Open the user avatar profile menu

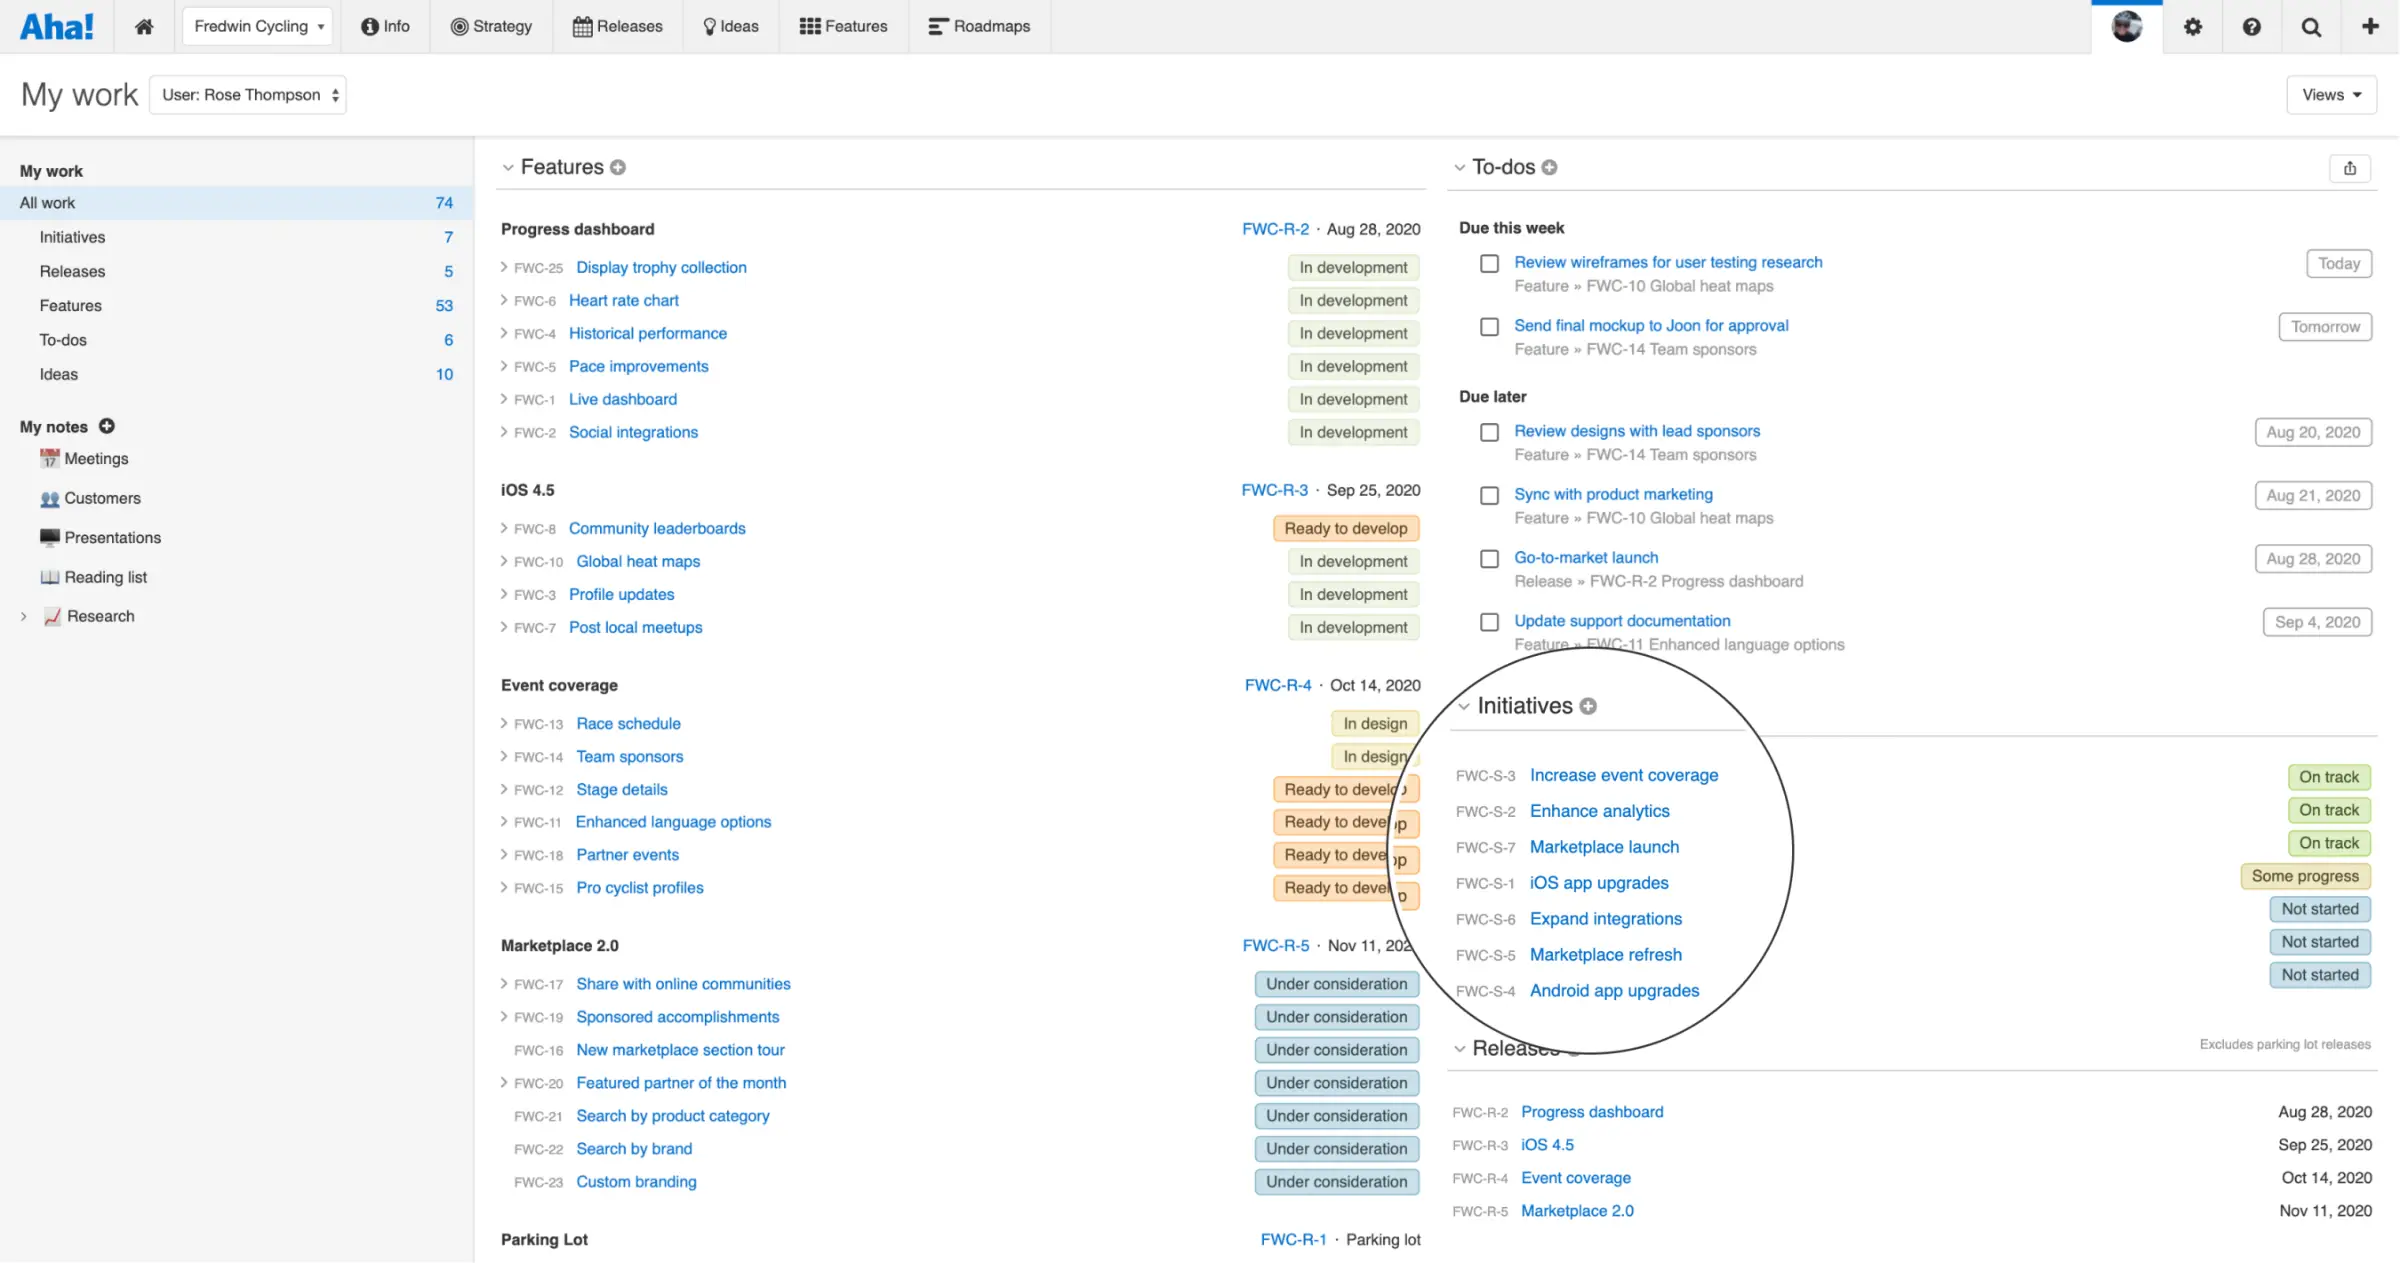click(2126, 26)
